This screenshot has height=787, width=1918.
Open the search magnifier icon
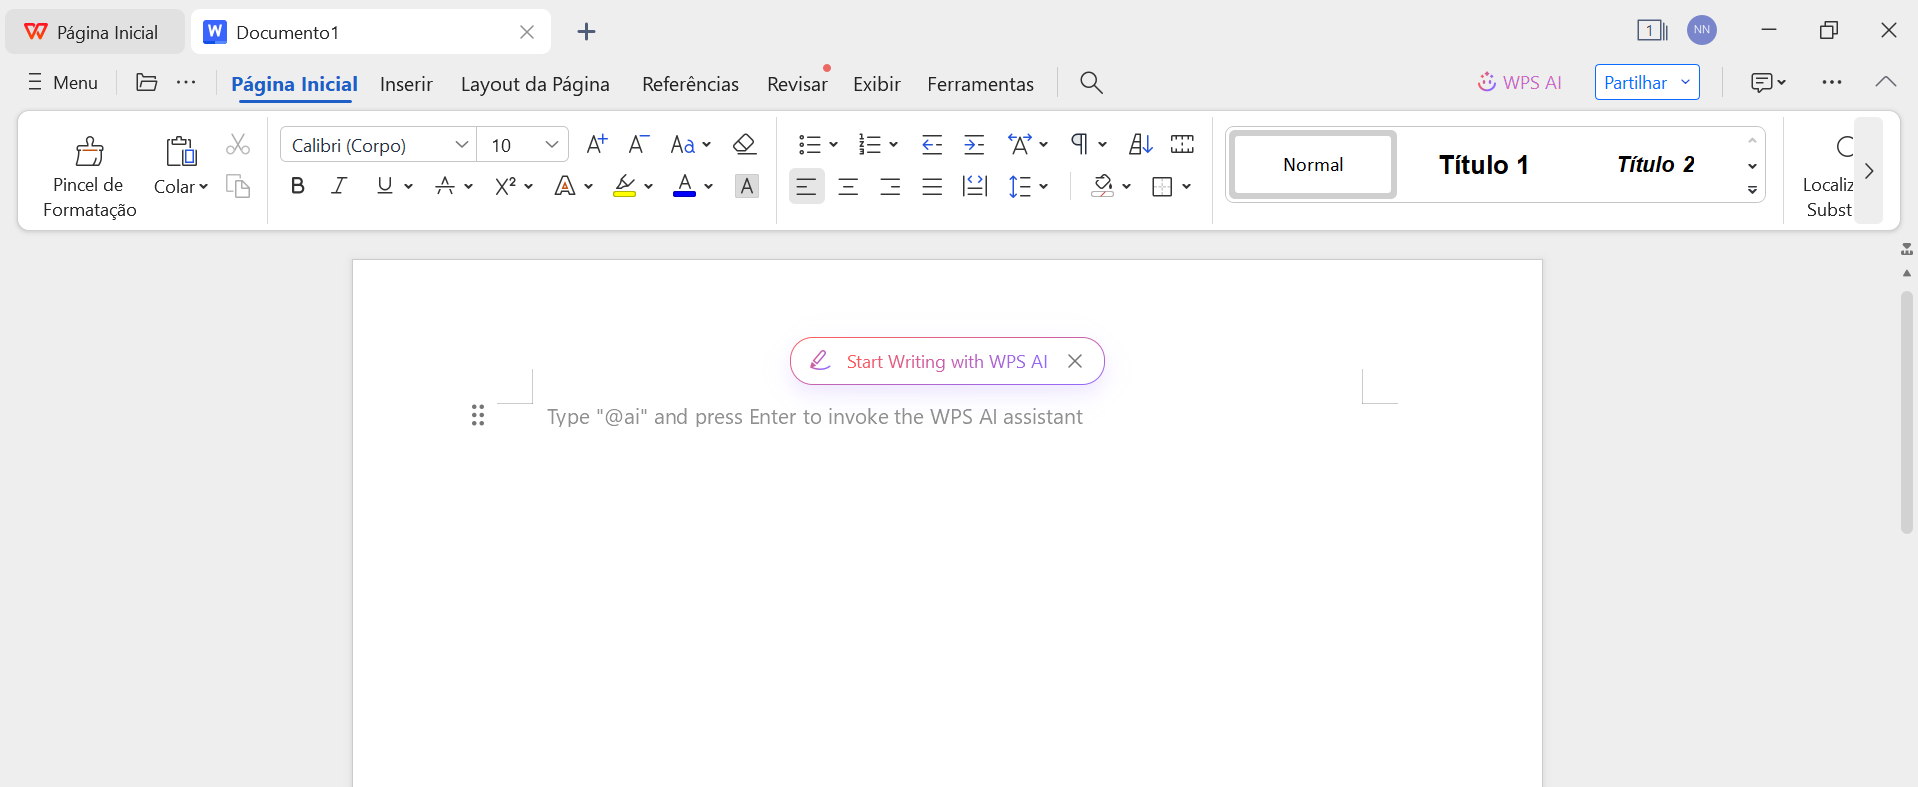[1091, 83]
